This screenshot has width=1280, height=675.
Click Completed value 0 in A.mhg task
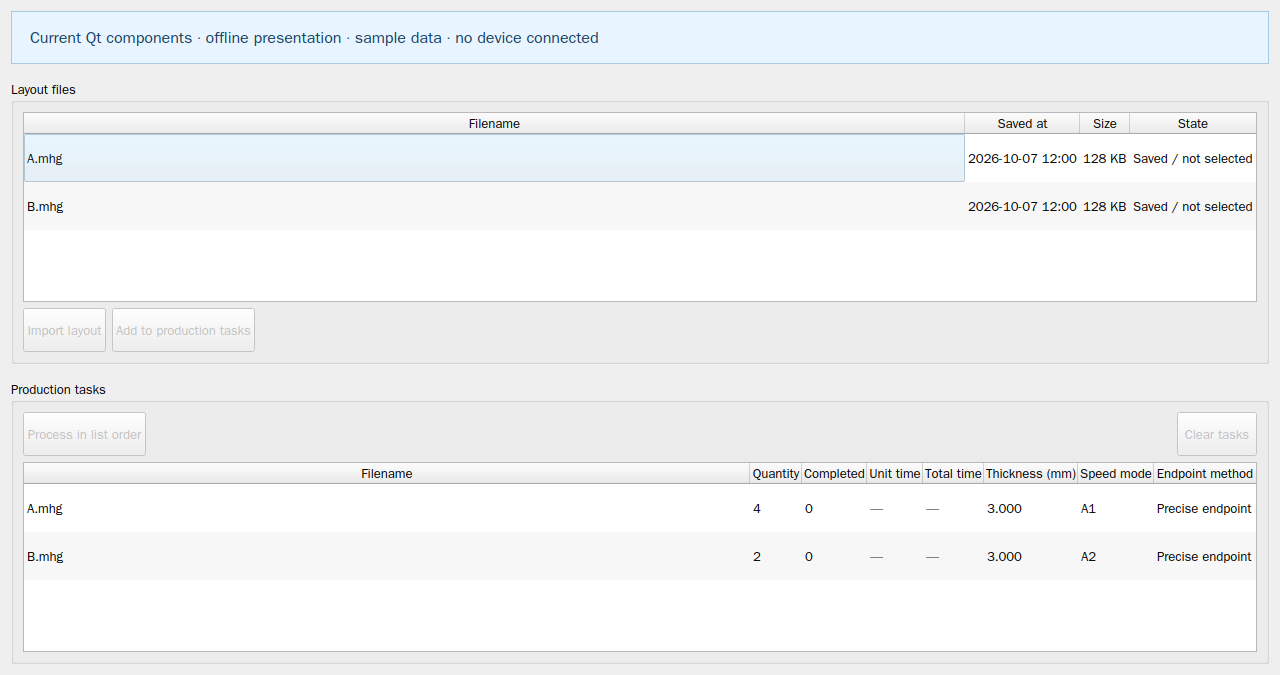[x=834, y=508]
